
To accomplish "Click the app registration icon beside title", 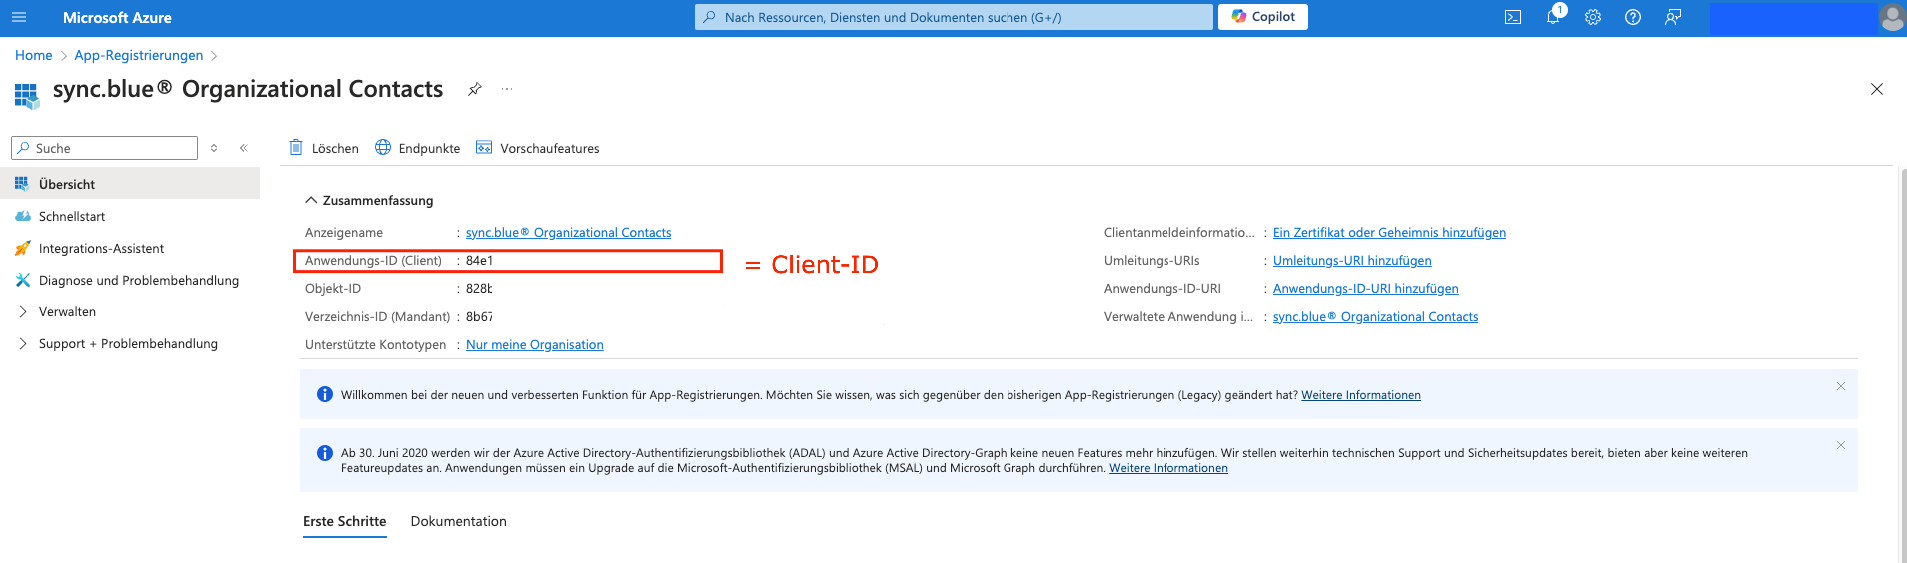I will click(x=27, y=95).
